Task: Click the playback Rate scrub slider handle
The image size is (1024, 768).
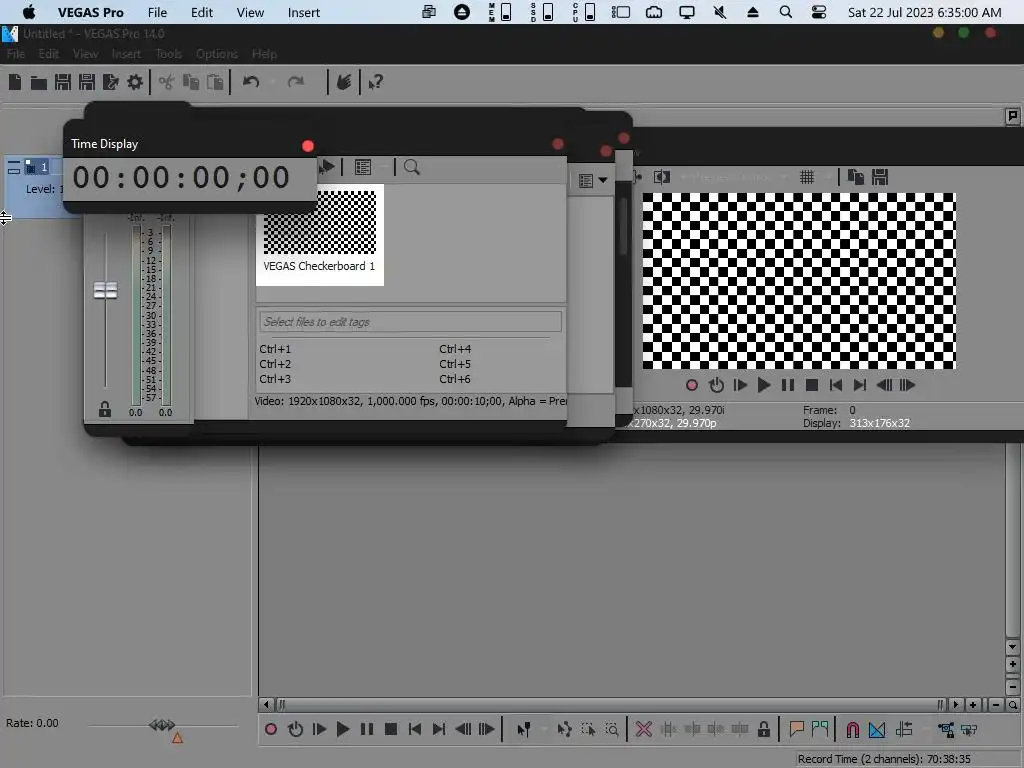Action: click(161, 725)
